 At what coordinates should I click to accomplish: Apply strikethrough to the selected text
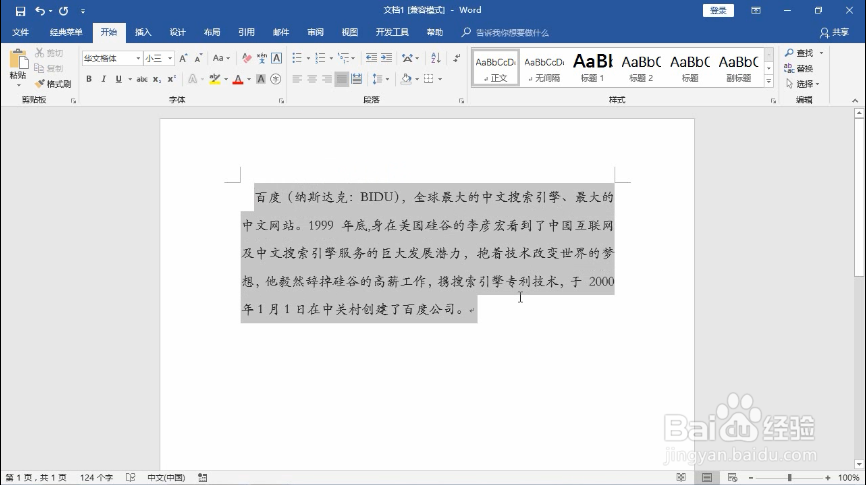(x=142, y=79)
